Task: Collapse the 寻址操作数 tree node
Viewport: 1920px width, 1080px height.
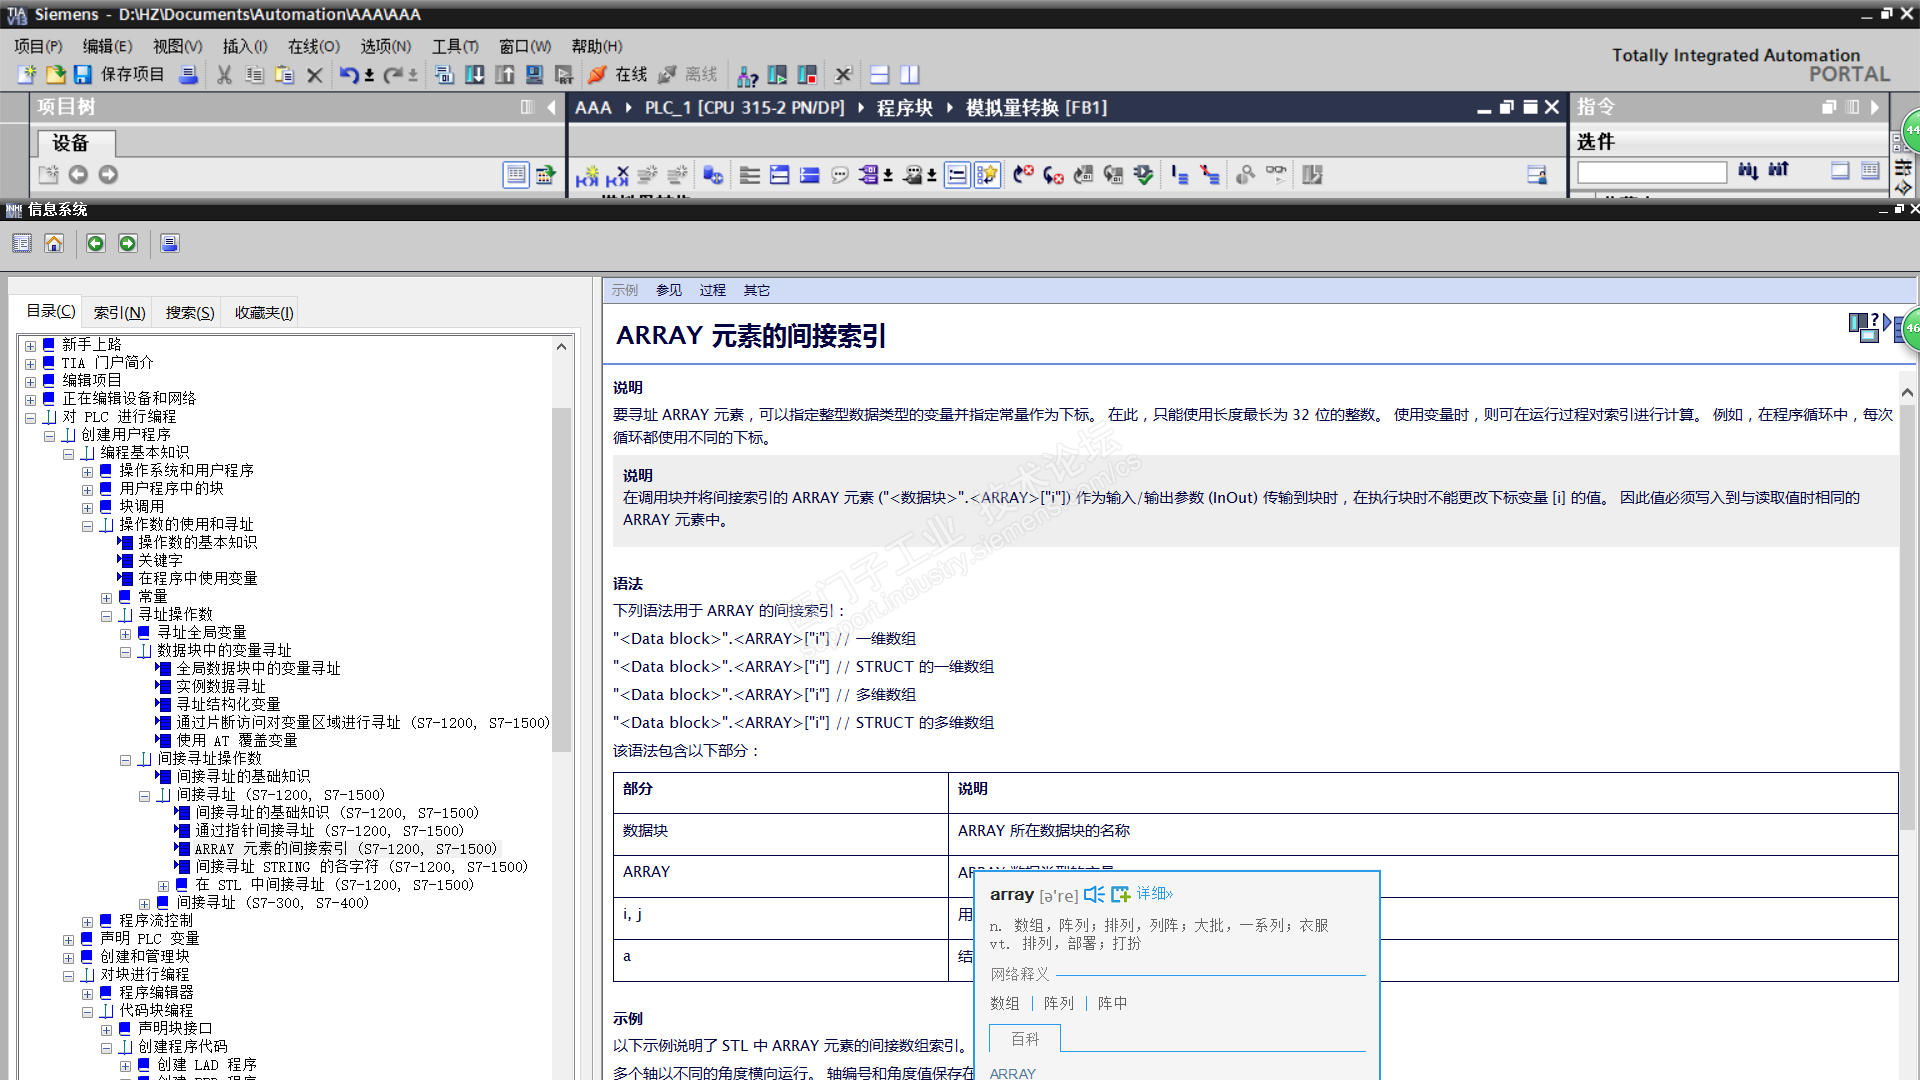Action: click(x=106, y=616)
